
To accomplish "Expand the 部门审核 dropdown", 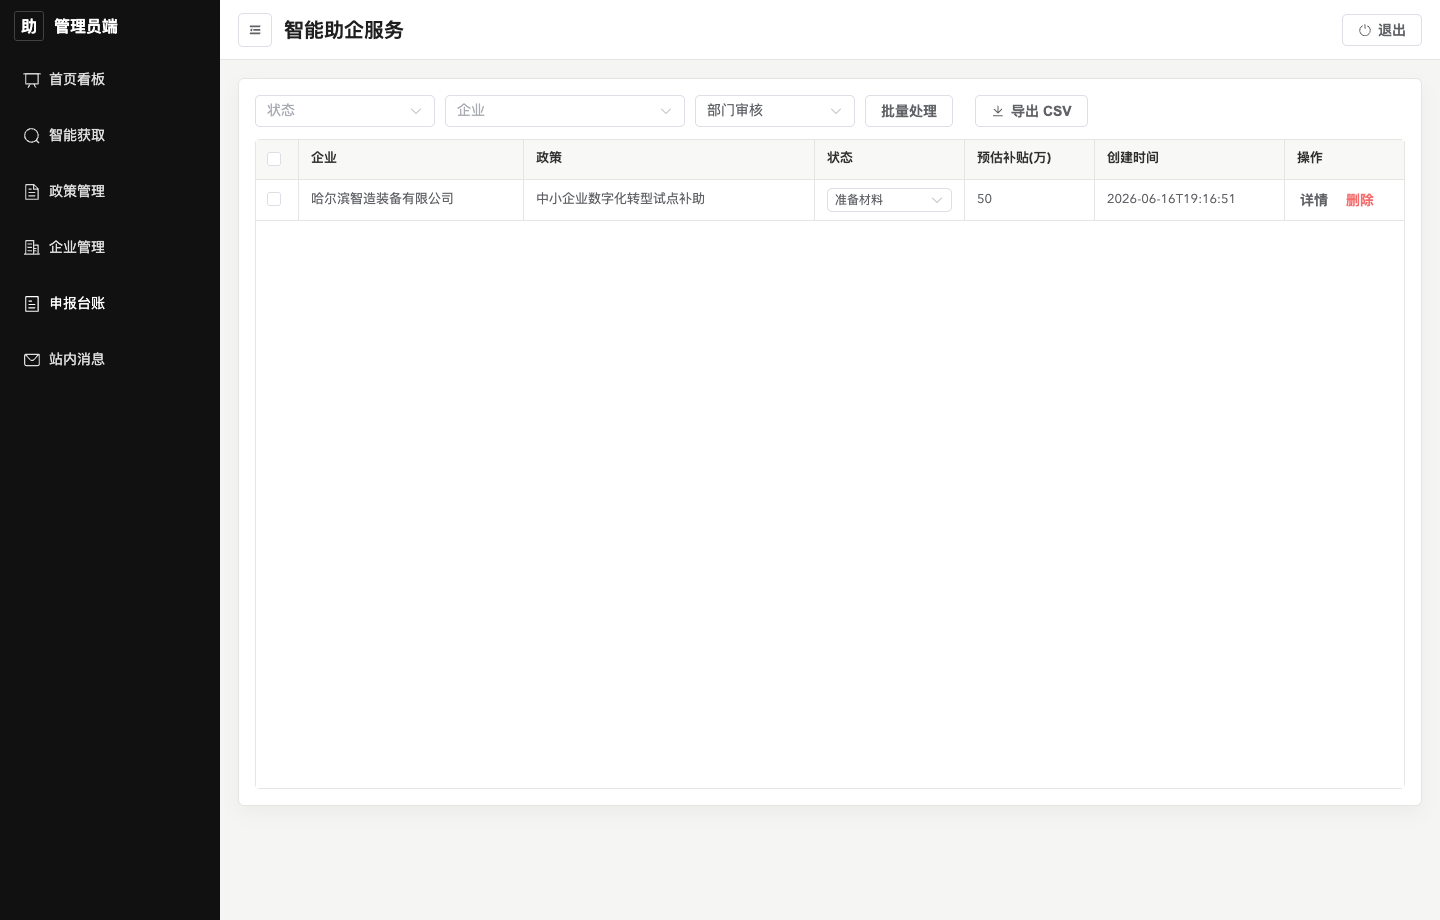I will point(775,111).
